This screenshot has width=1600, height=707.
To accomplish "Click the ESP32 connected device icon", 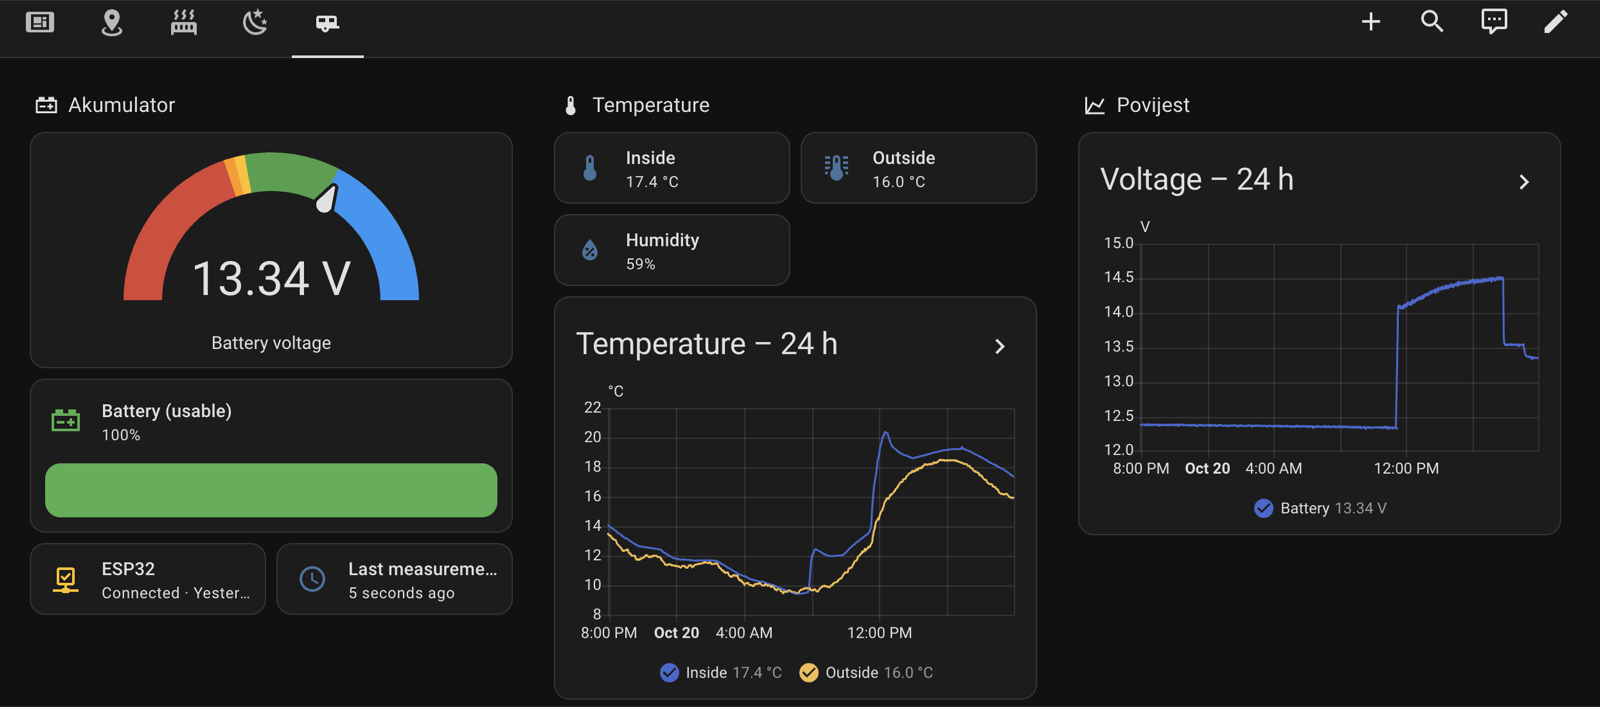I will point(66,580).
